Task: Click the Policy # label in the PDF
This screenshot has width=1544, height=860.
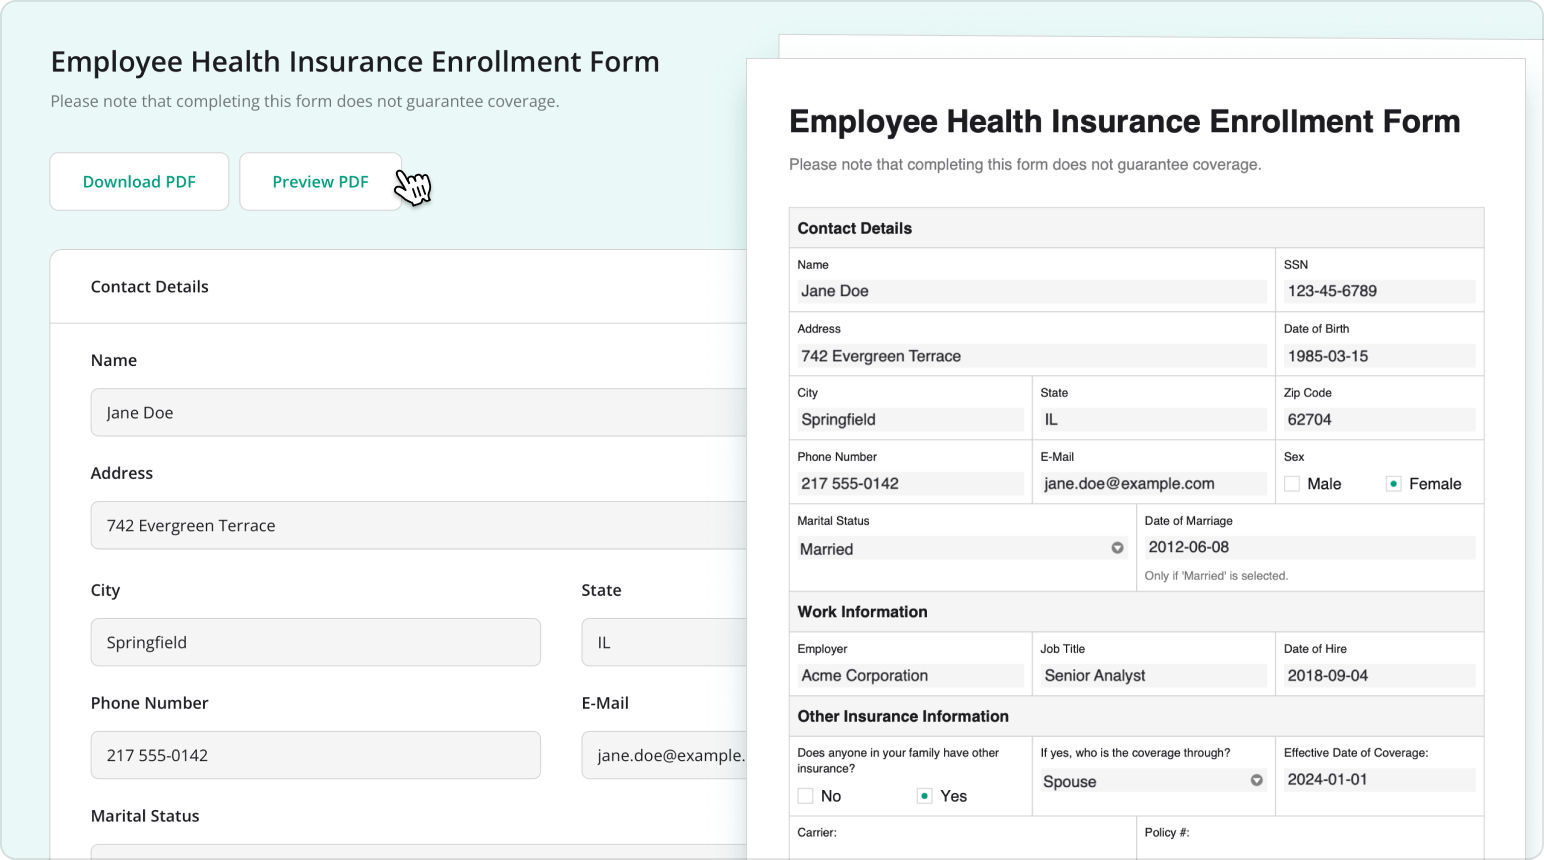Action: (x=1167, y=832)
